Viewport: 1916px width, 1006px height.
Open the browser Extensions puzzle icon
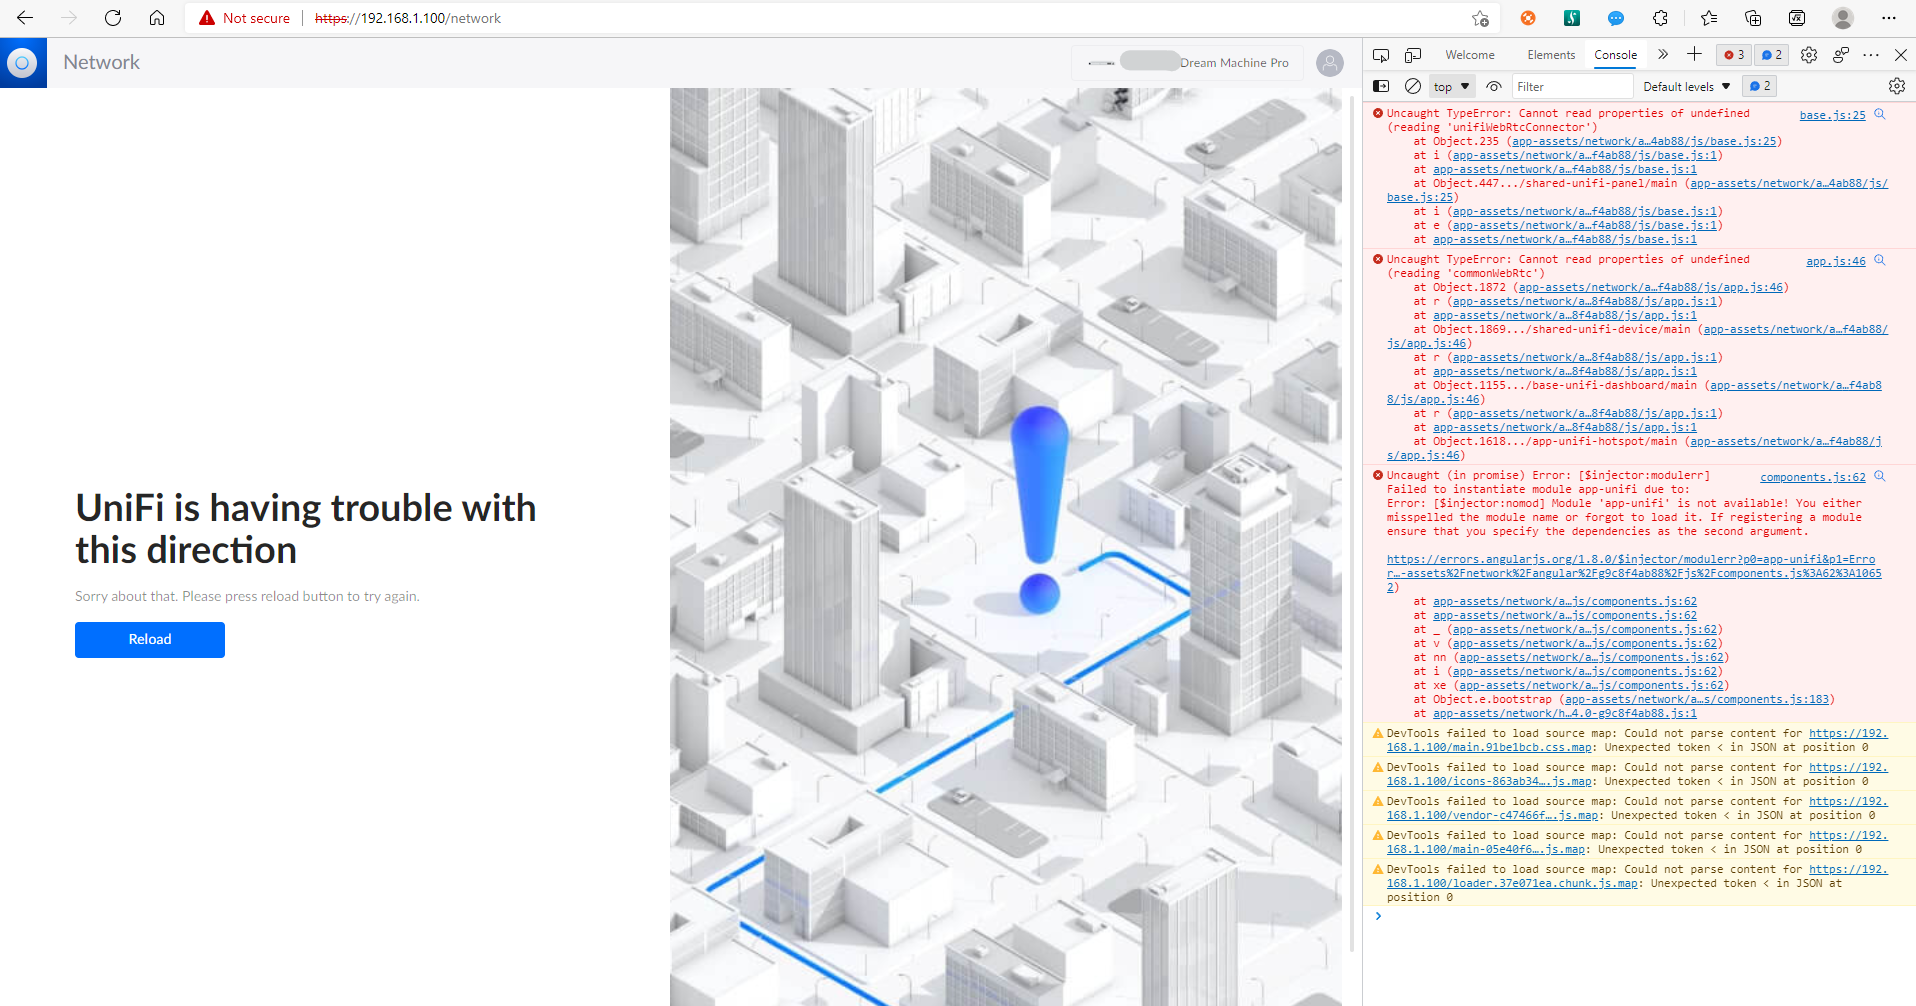(1660, 18)
